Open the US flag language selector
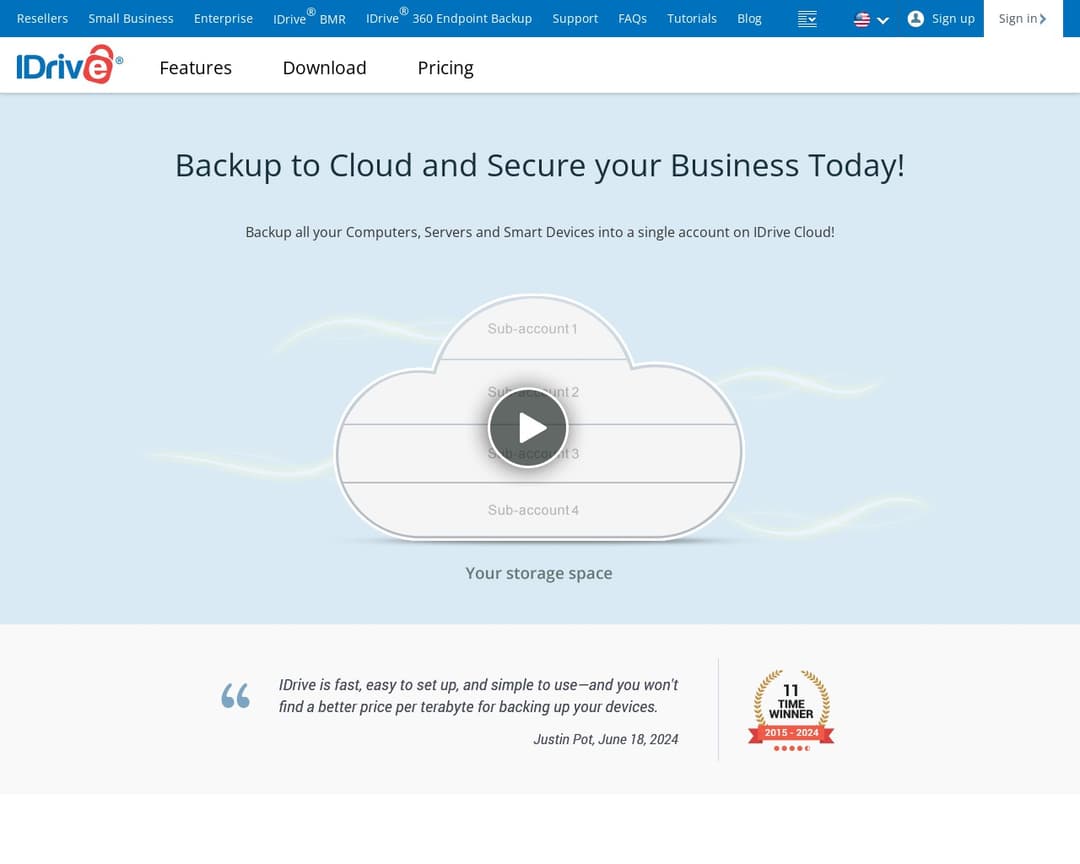Image resolution: width=1080 pixels, height=864 pixels. pyautogui.click(x=871, y=19)
